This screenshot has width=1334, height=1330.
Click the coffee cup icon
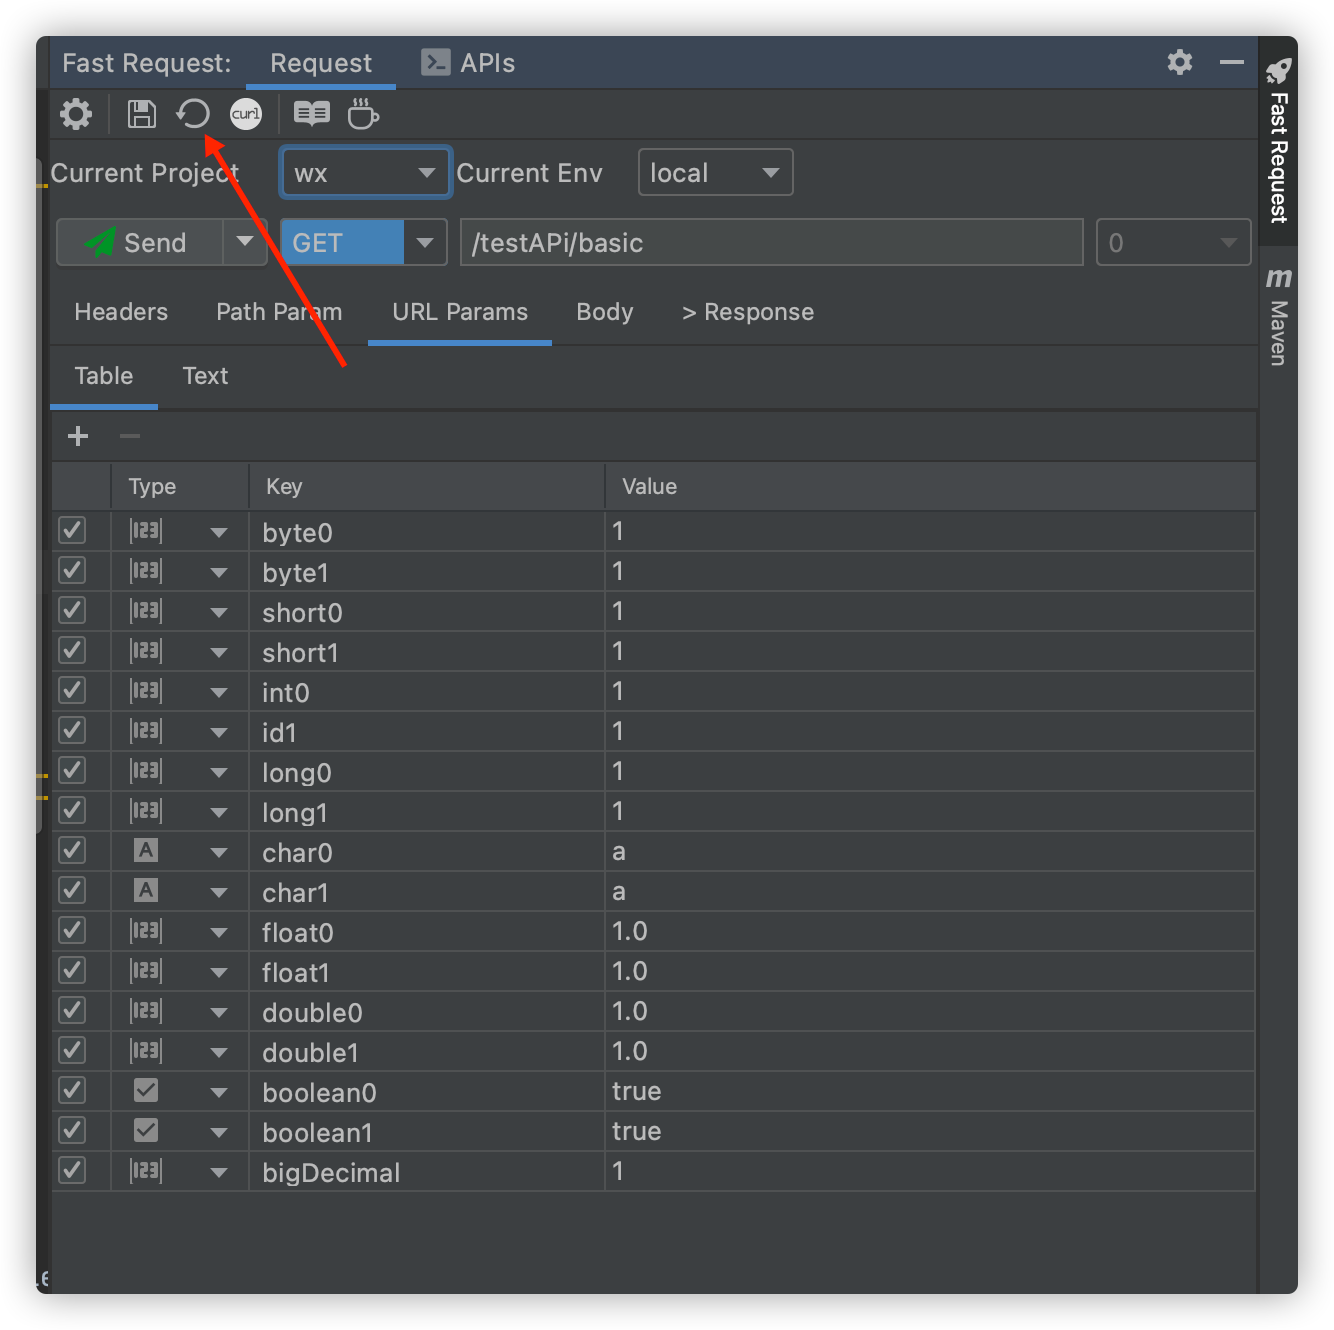tap(362, 114)
